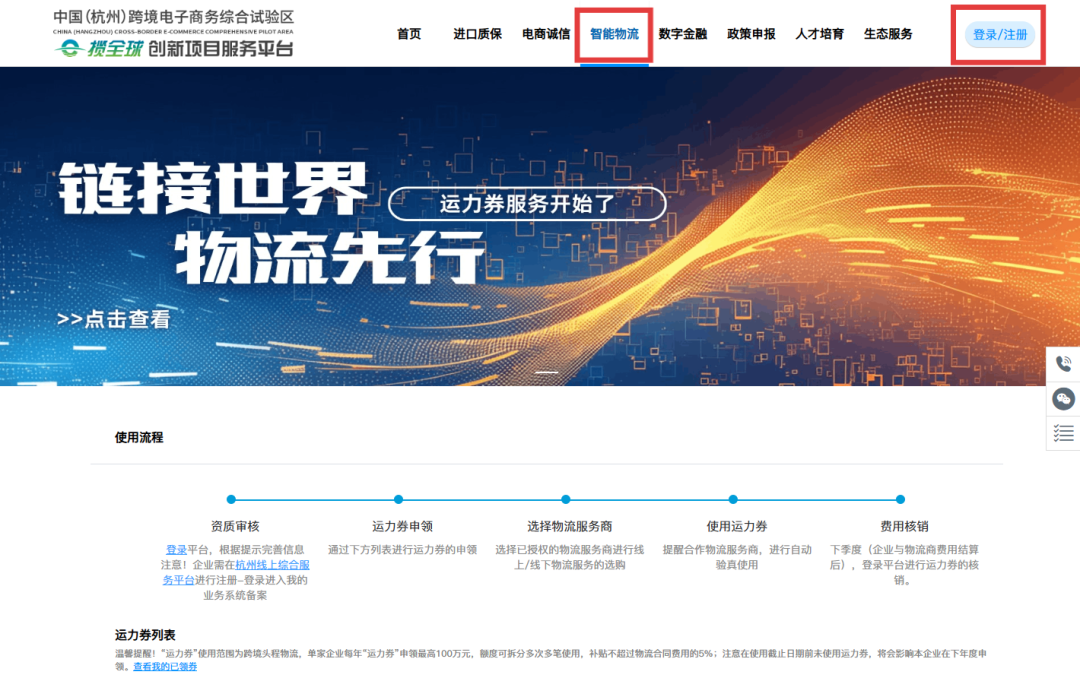Open the 电商诚信 menu item

[546, 34]
